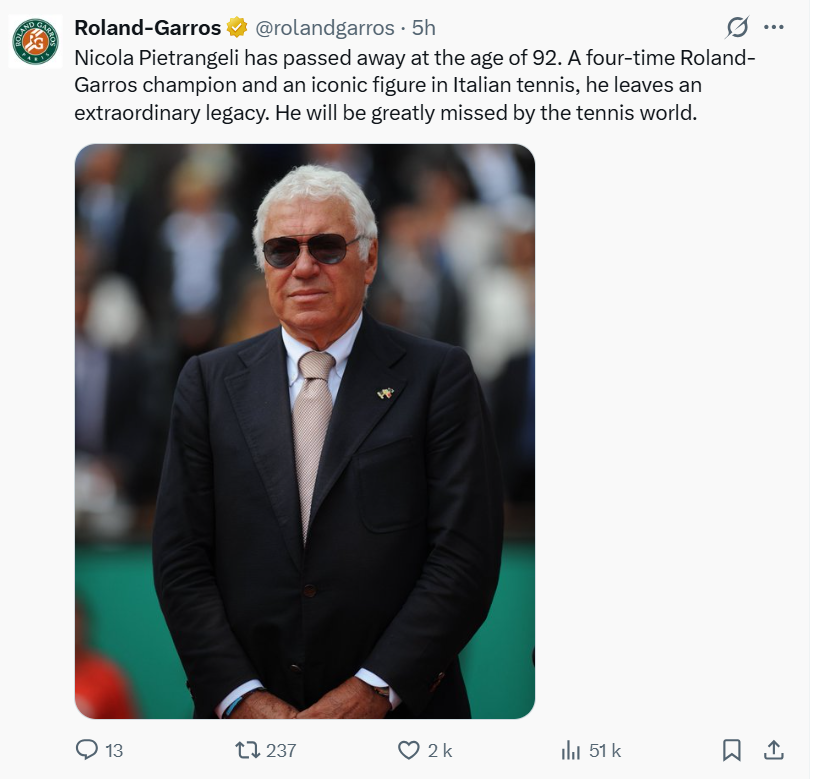
Task: Click the 2 k likes count
Action: 440,750
